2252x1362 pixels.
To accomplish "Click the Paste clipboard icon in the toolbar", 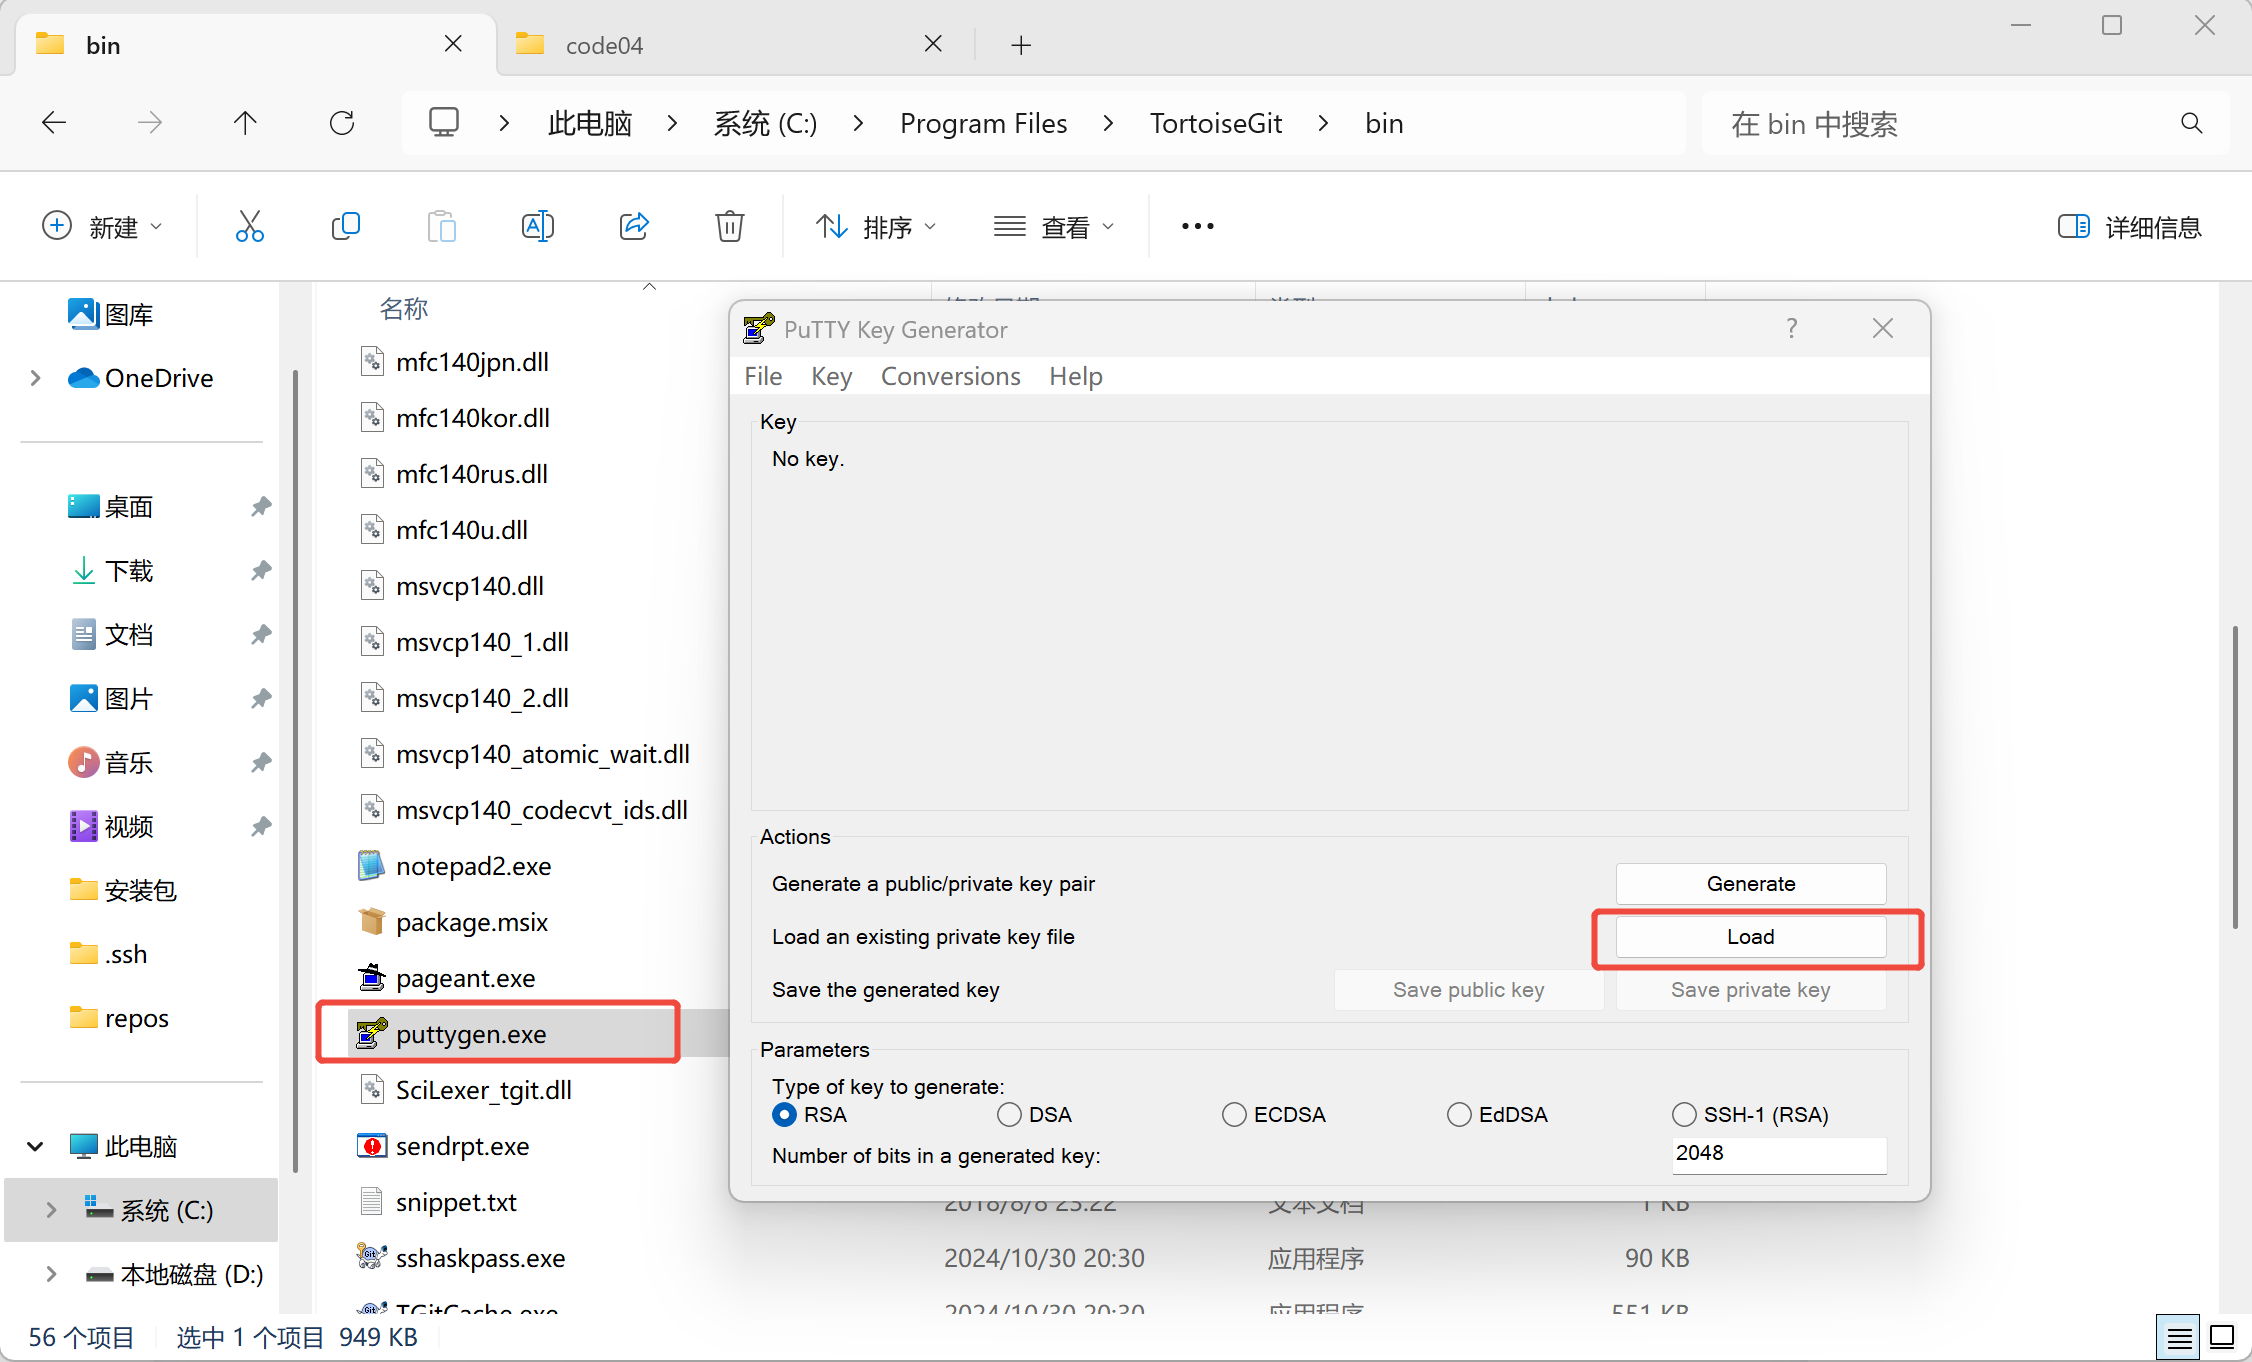I will coord(441,227).
